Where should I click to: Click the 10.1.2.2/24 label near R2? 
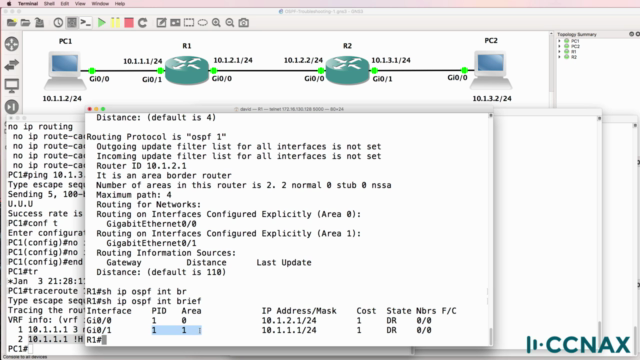pos(303,60)
